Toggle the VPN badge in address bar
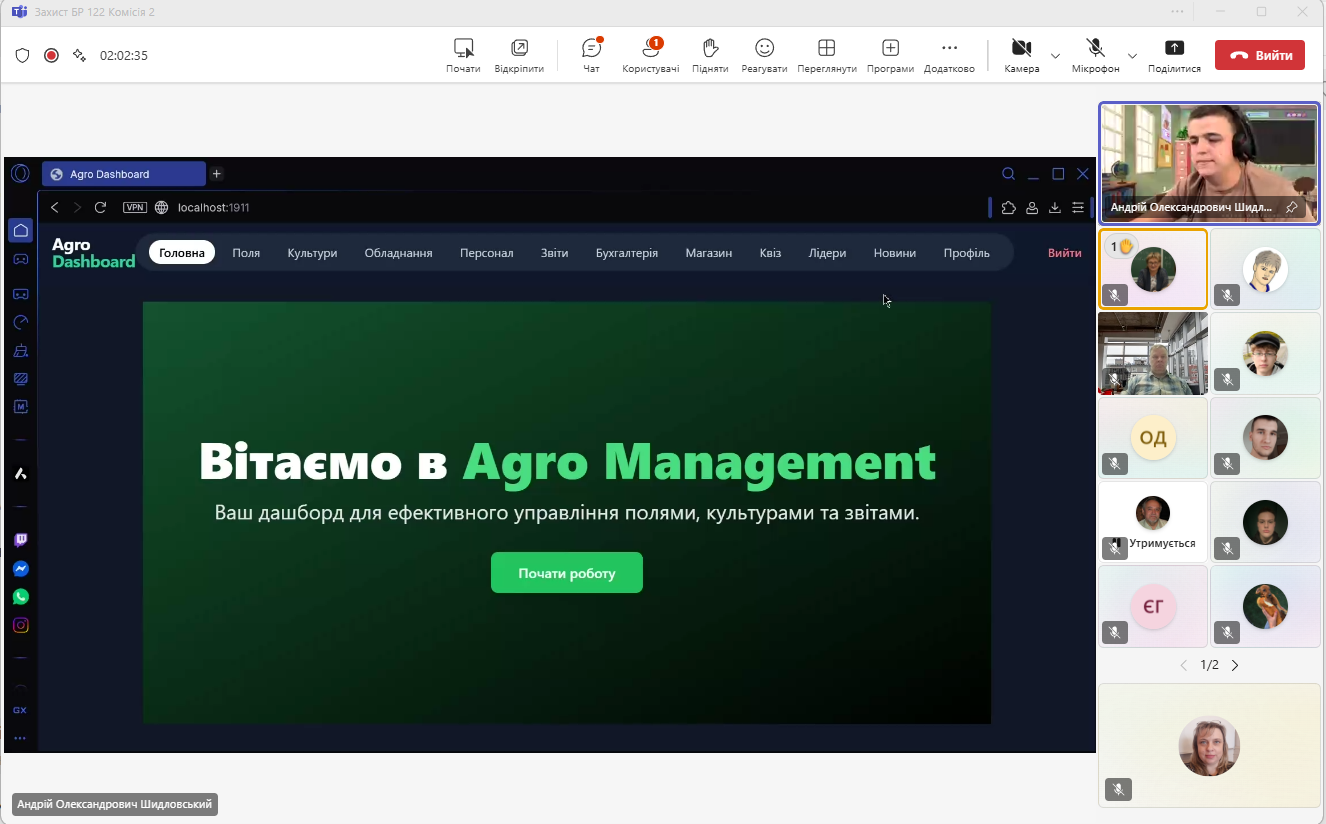 134,208
